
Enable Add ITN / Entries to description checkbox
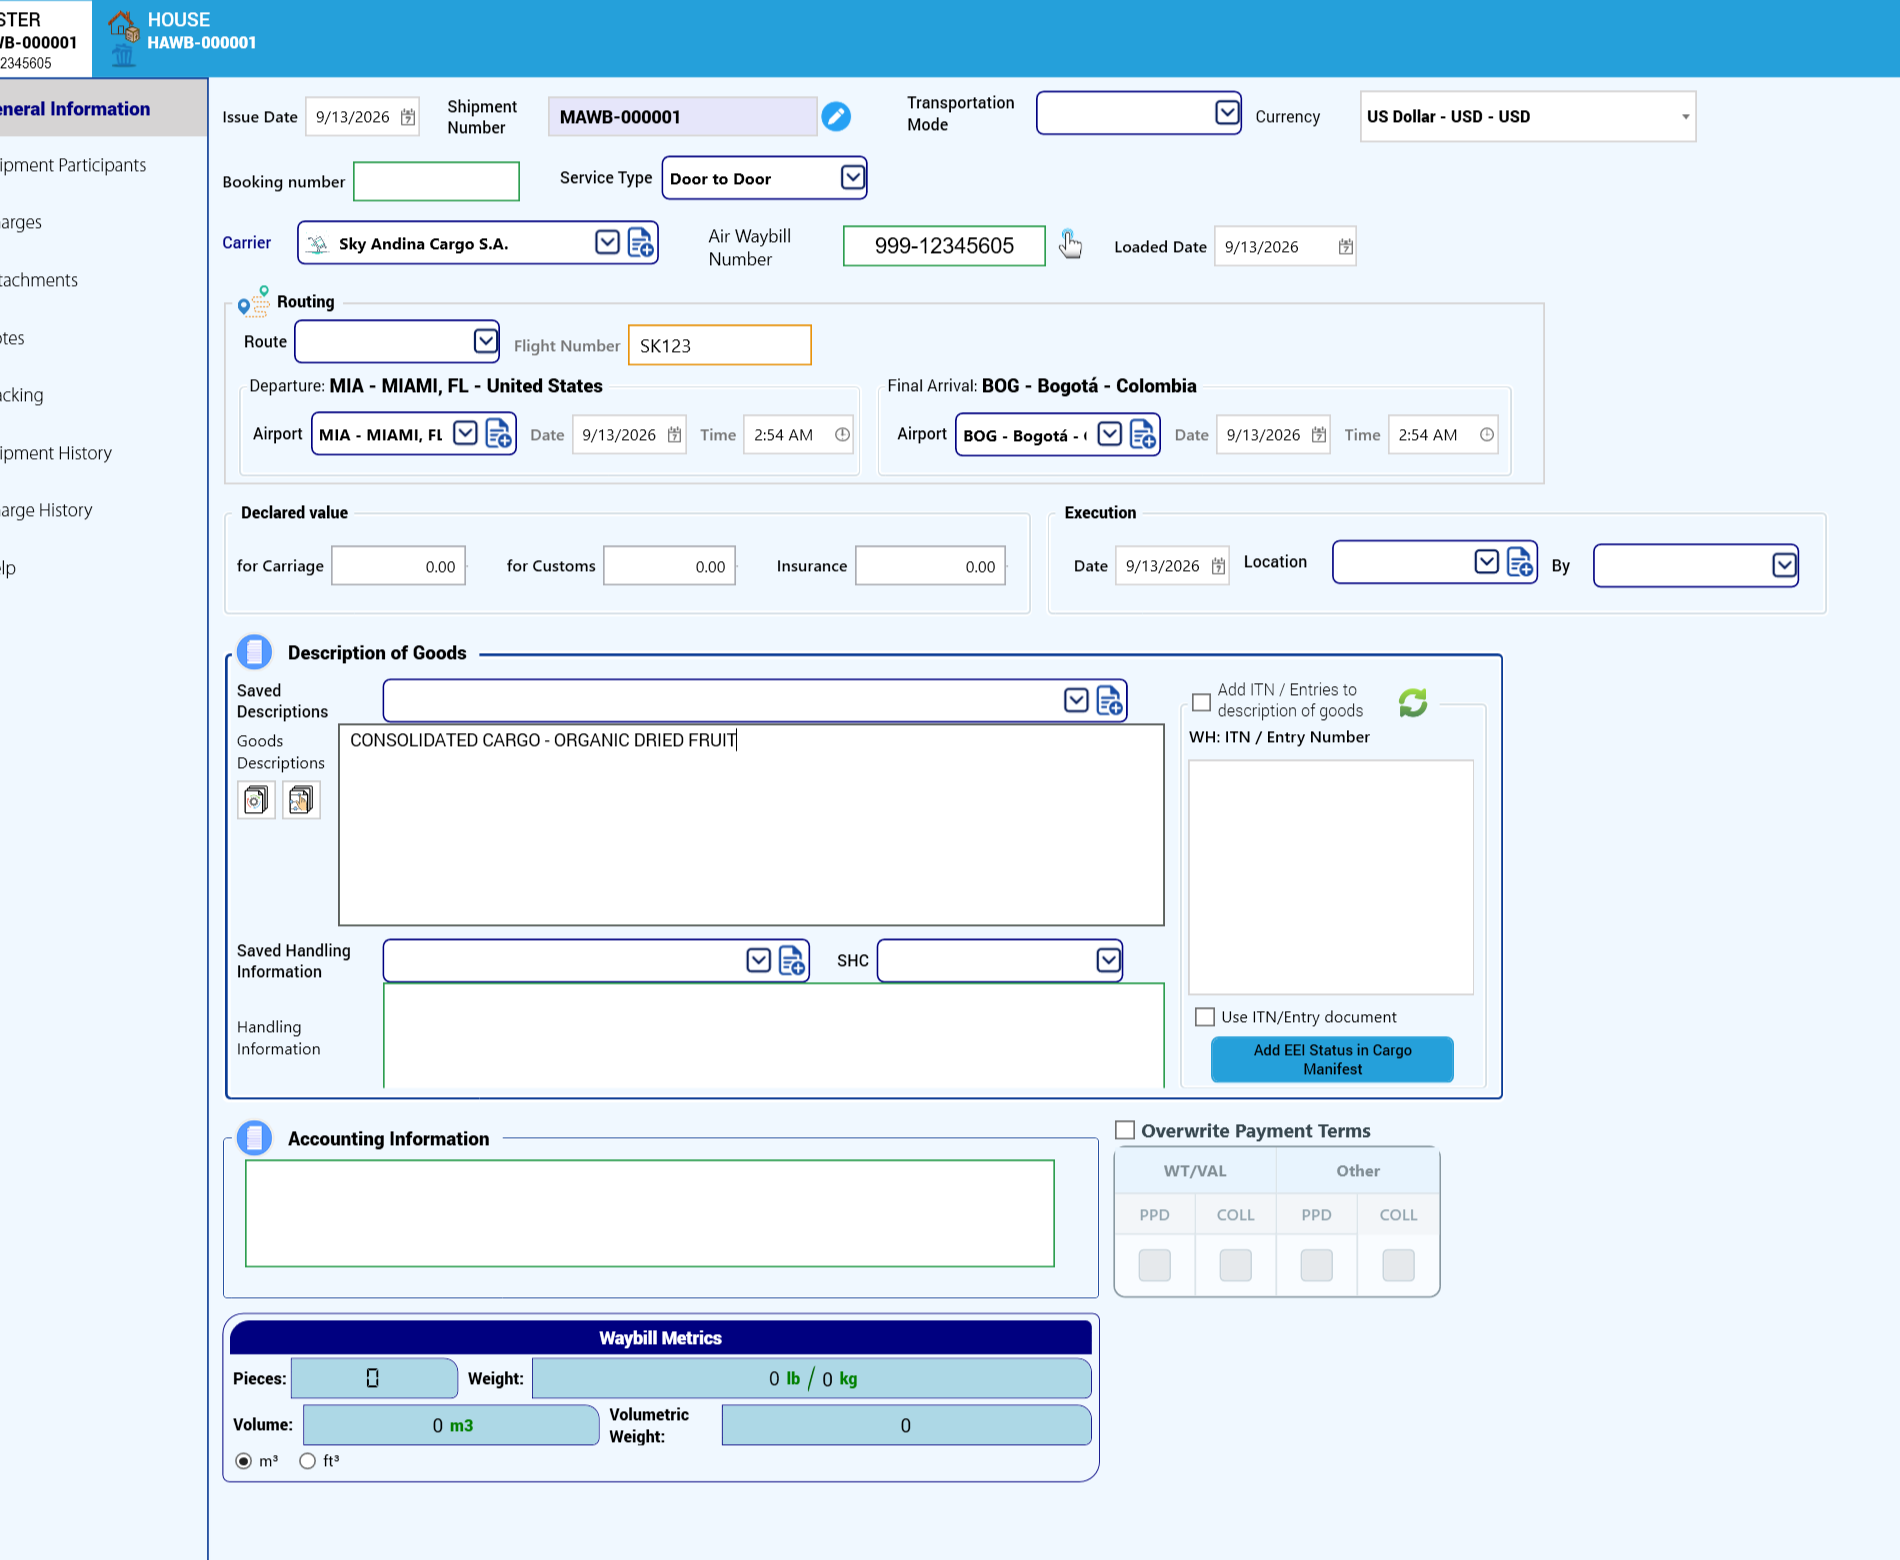1202,702
